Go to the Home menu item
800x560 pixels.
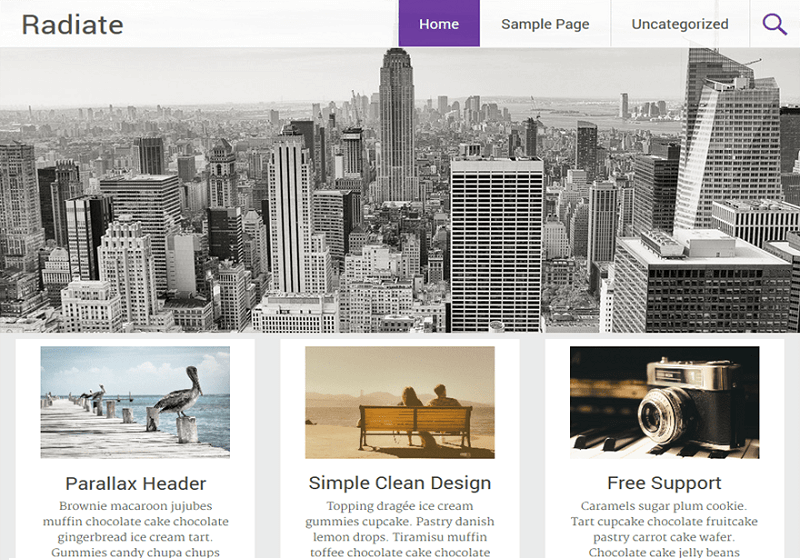click(x=439, y=23)
